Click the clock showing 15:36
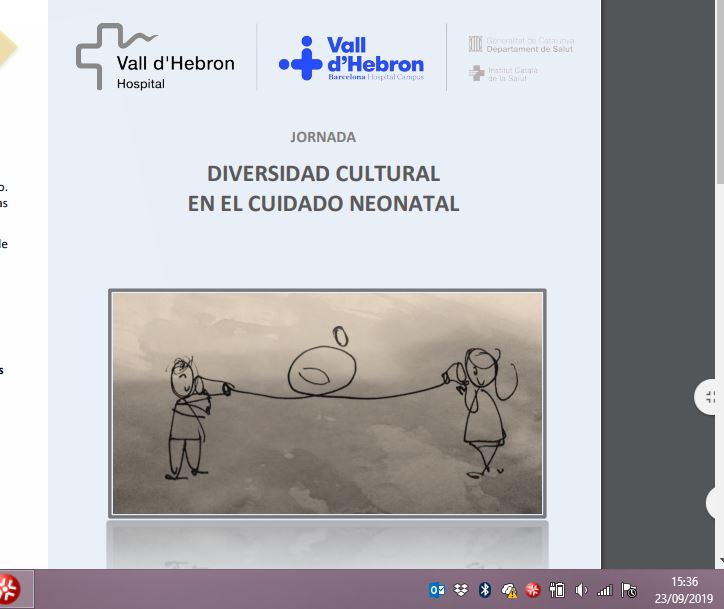Image resolution: width=724 pixels, height=609 pixels. tap(684, 589)
